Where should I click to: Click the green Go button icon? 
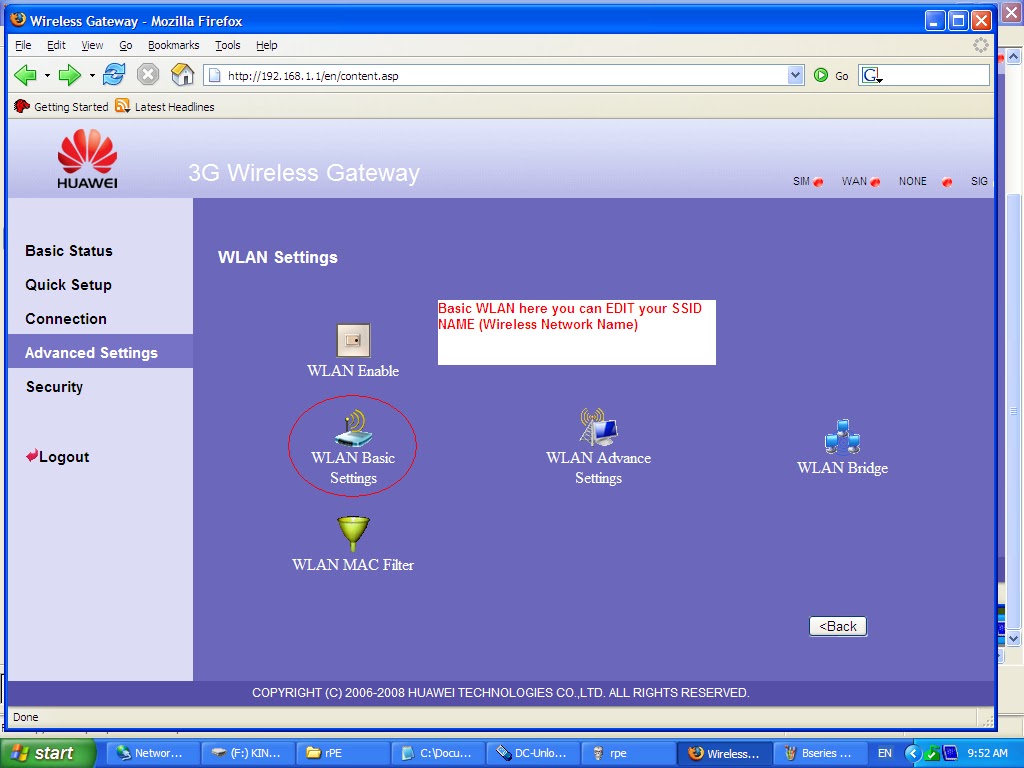[x=821, y=76]
